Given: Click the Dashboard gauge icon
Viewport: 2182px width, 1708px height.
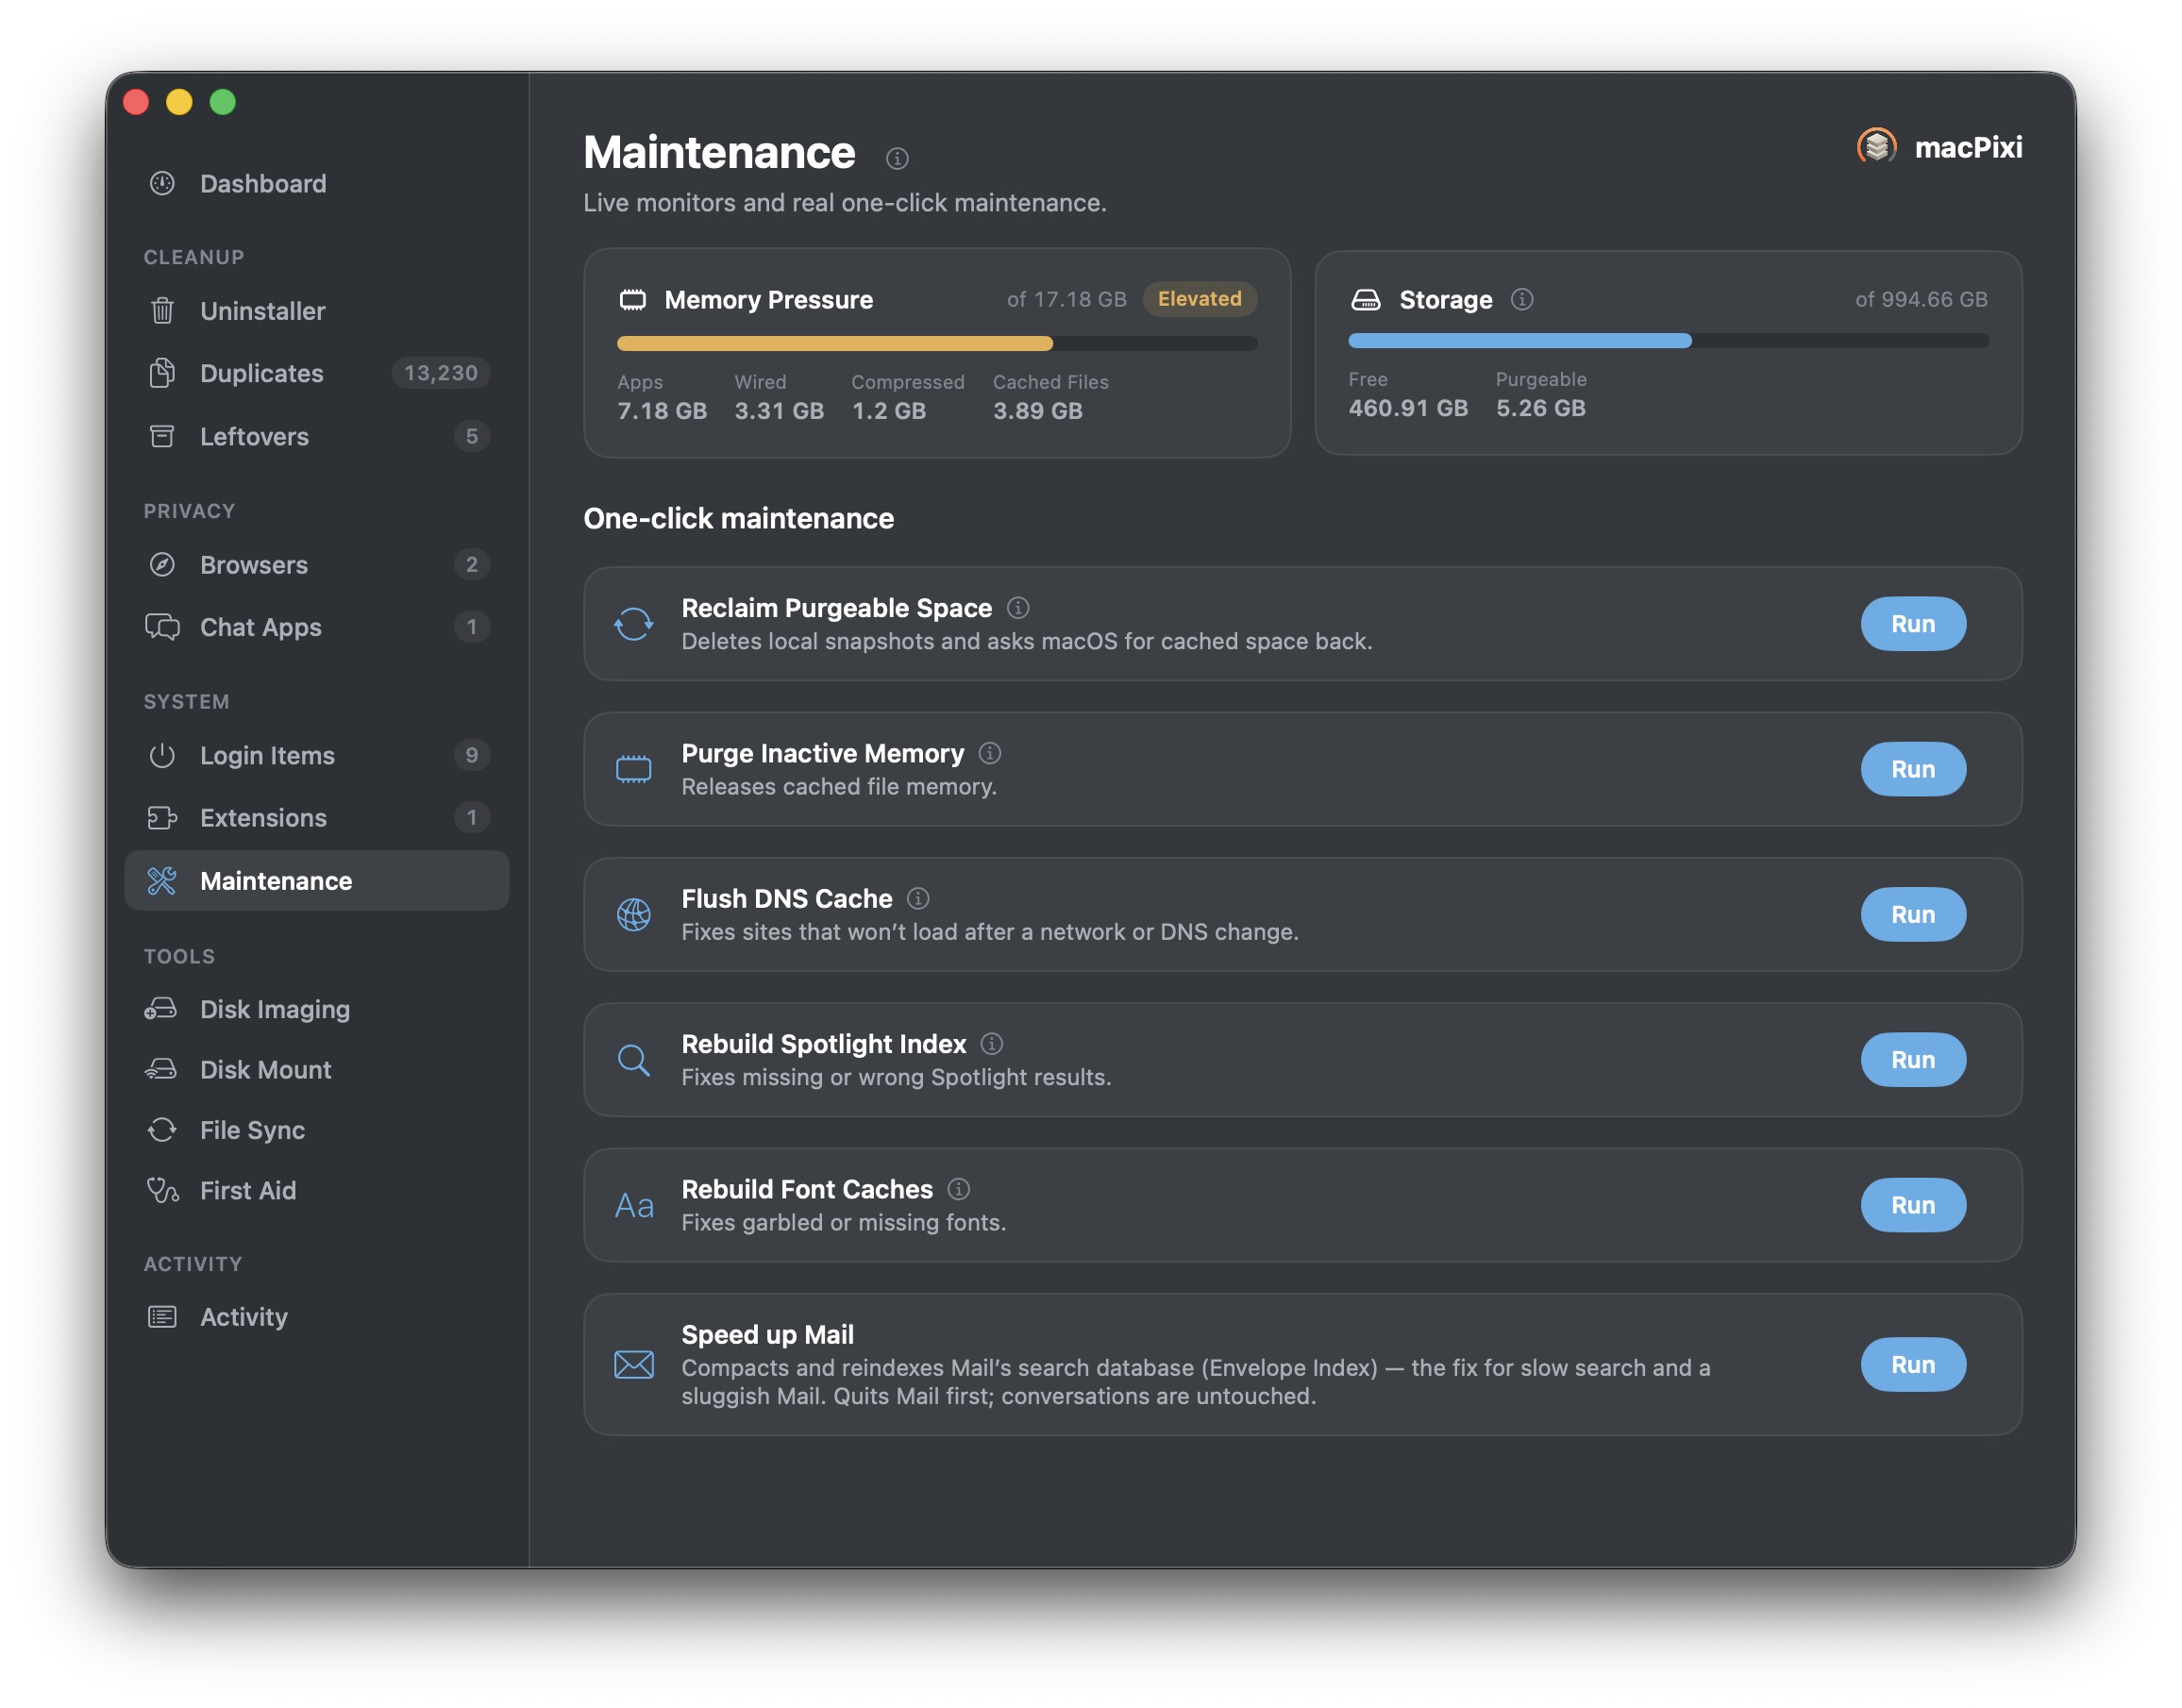Looking at the screenshot, I should pyautogui.click(x=162, y=184).
